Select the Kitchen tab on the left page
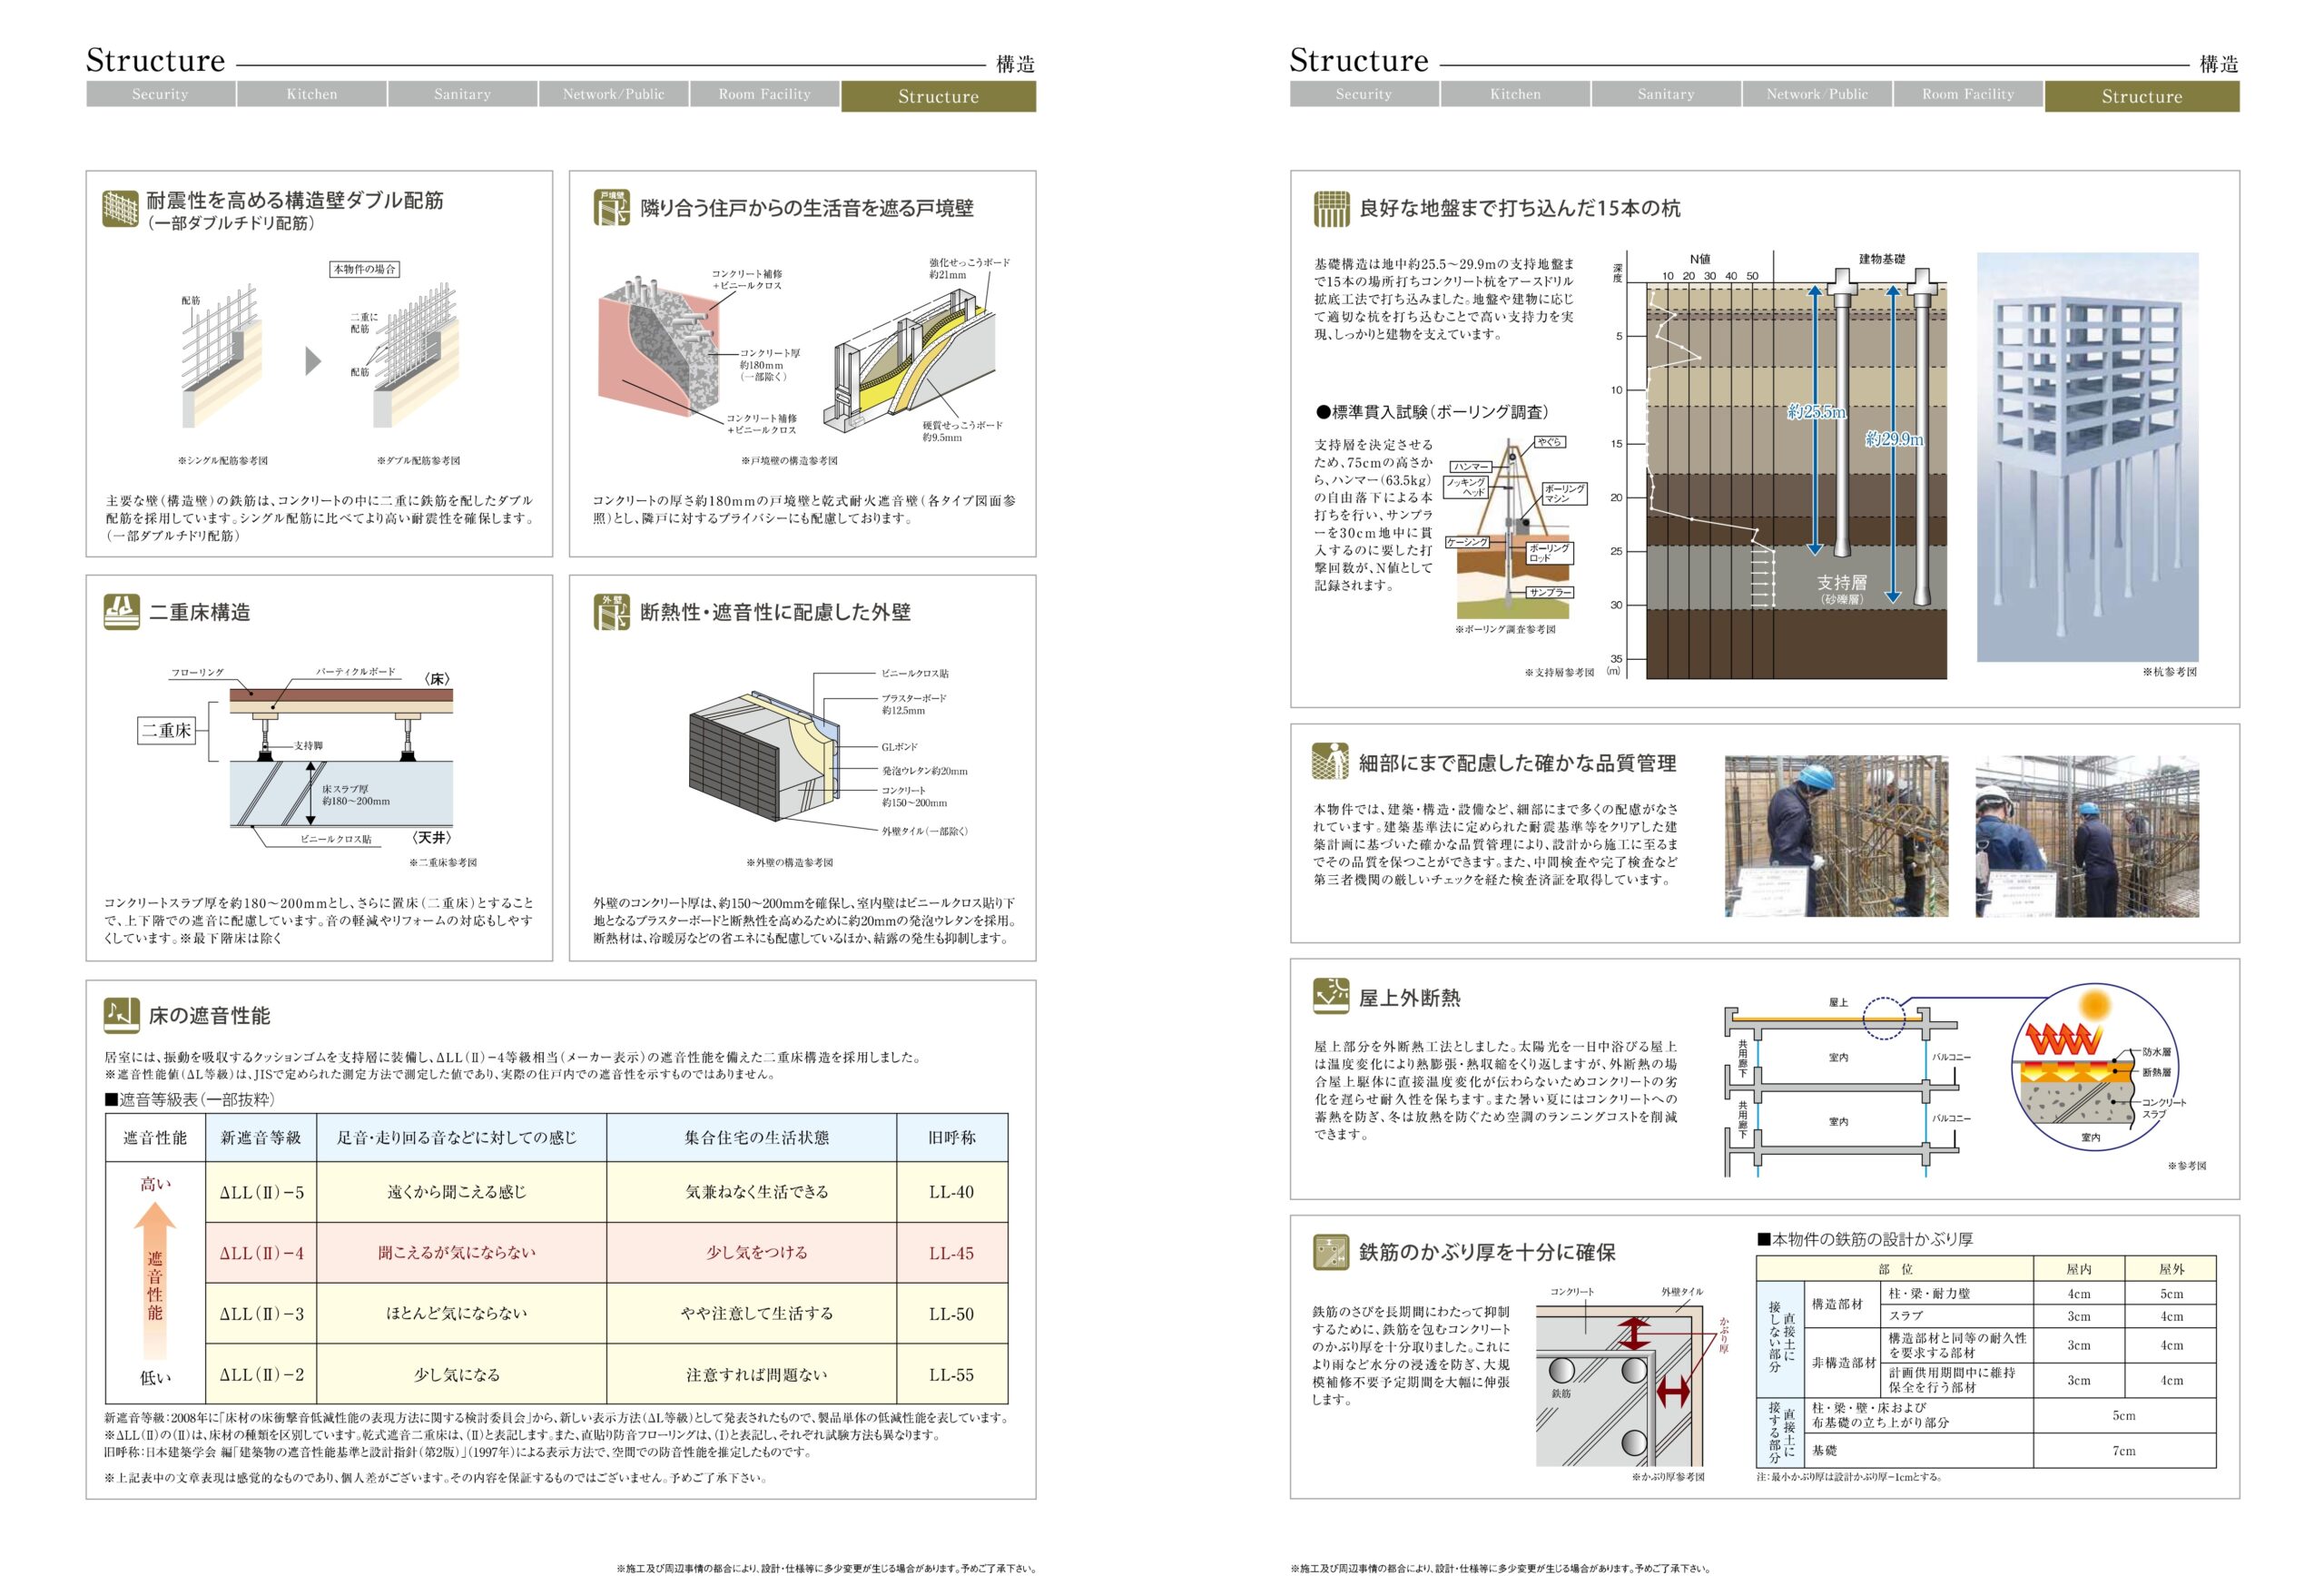Viewport: 2324px width, 1595px height. (312, 94)
